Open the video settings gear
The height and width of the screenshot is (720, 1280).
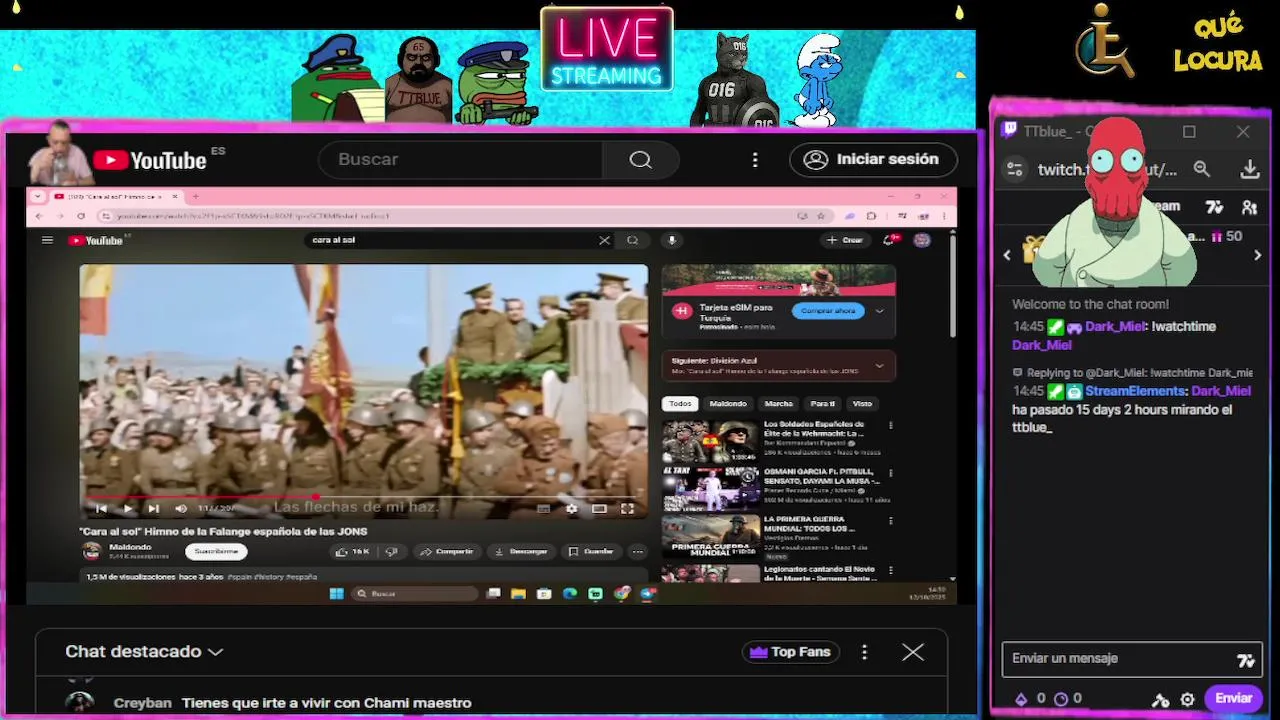pos(571,509)
